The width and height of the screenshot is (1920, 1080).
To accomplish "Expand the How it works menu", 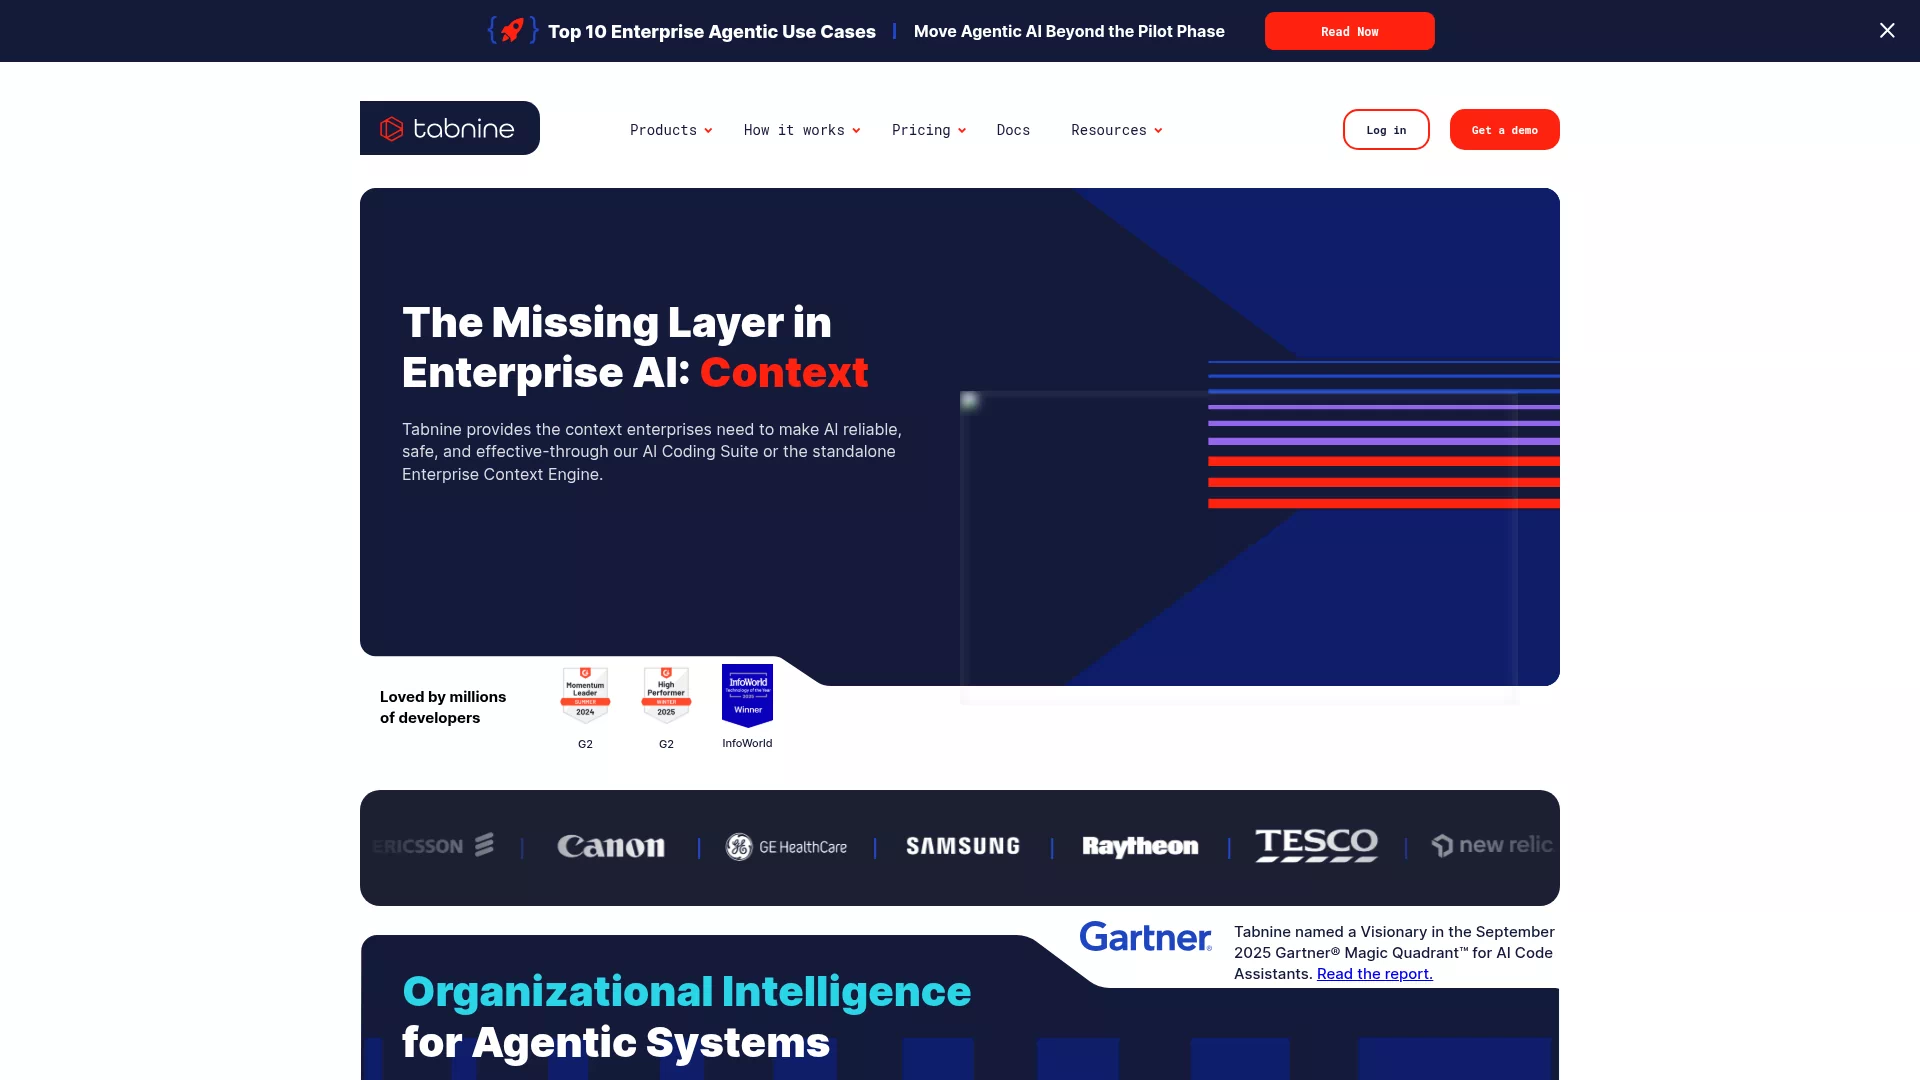I will tap(802, 130).
